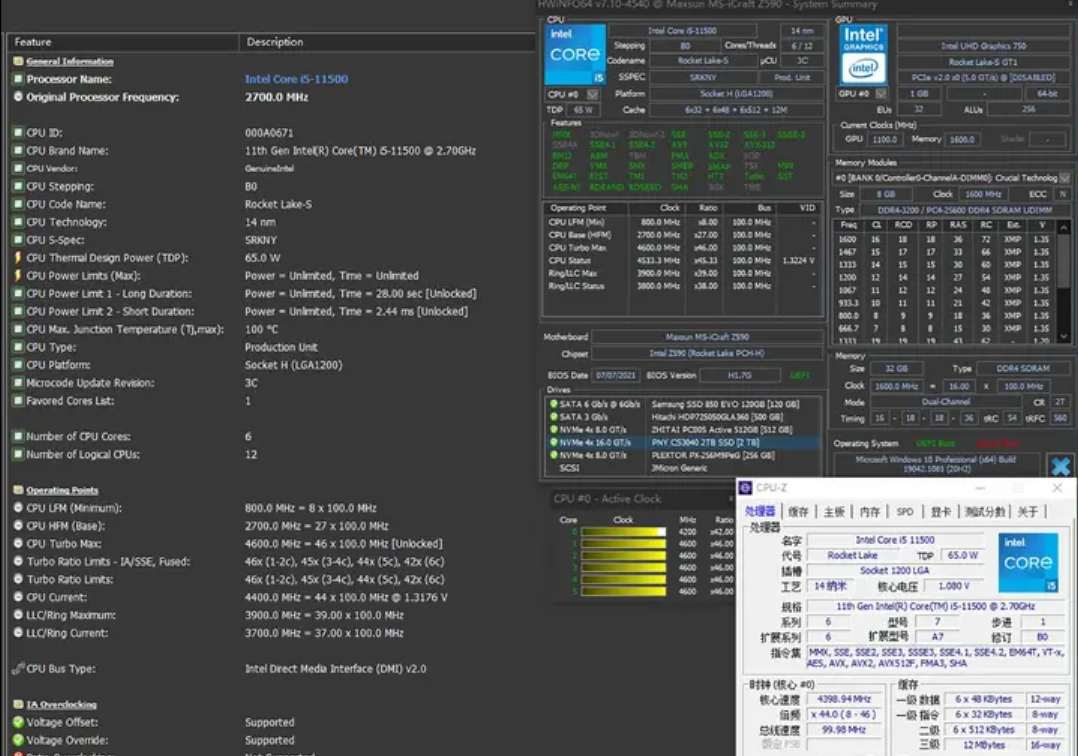
Task: Click the blue X close icon in System Summary
Action: [x=1059, y=466]
